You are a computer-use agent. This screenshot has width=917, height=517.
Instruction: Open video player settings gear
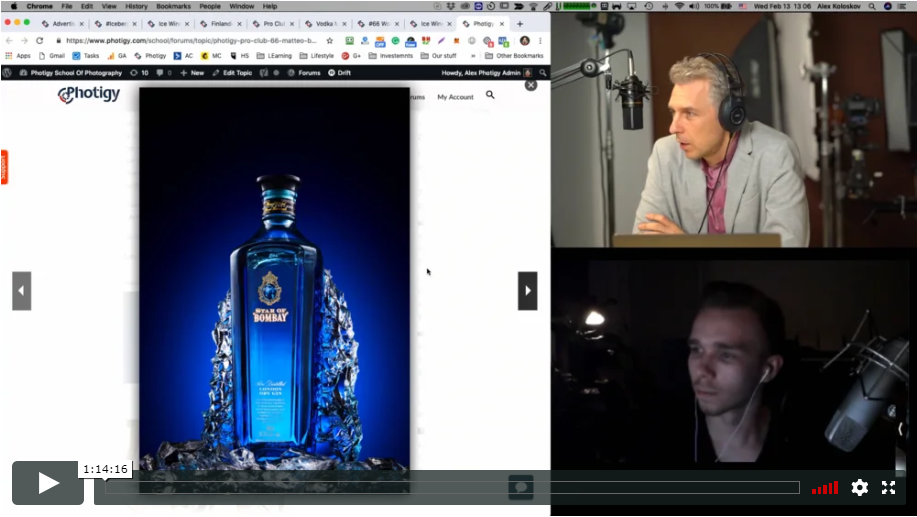tap(859, 487)
